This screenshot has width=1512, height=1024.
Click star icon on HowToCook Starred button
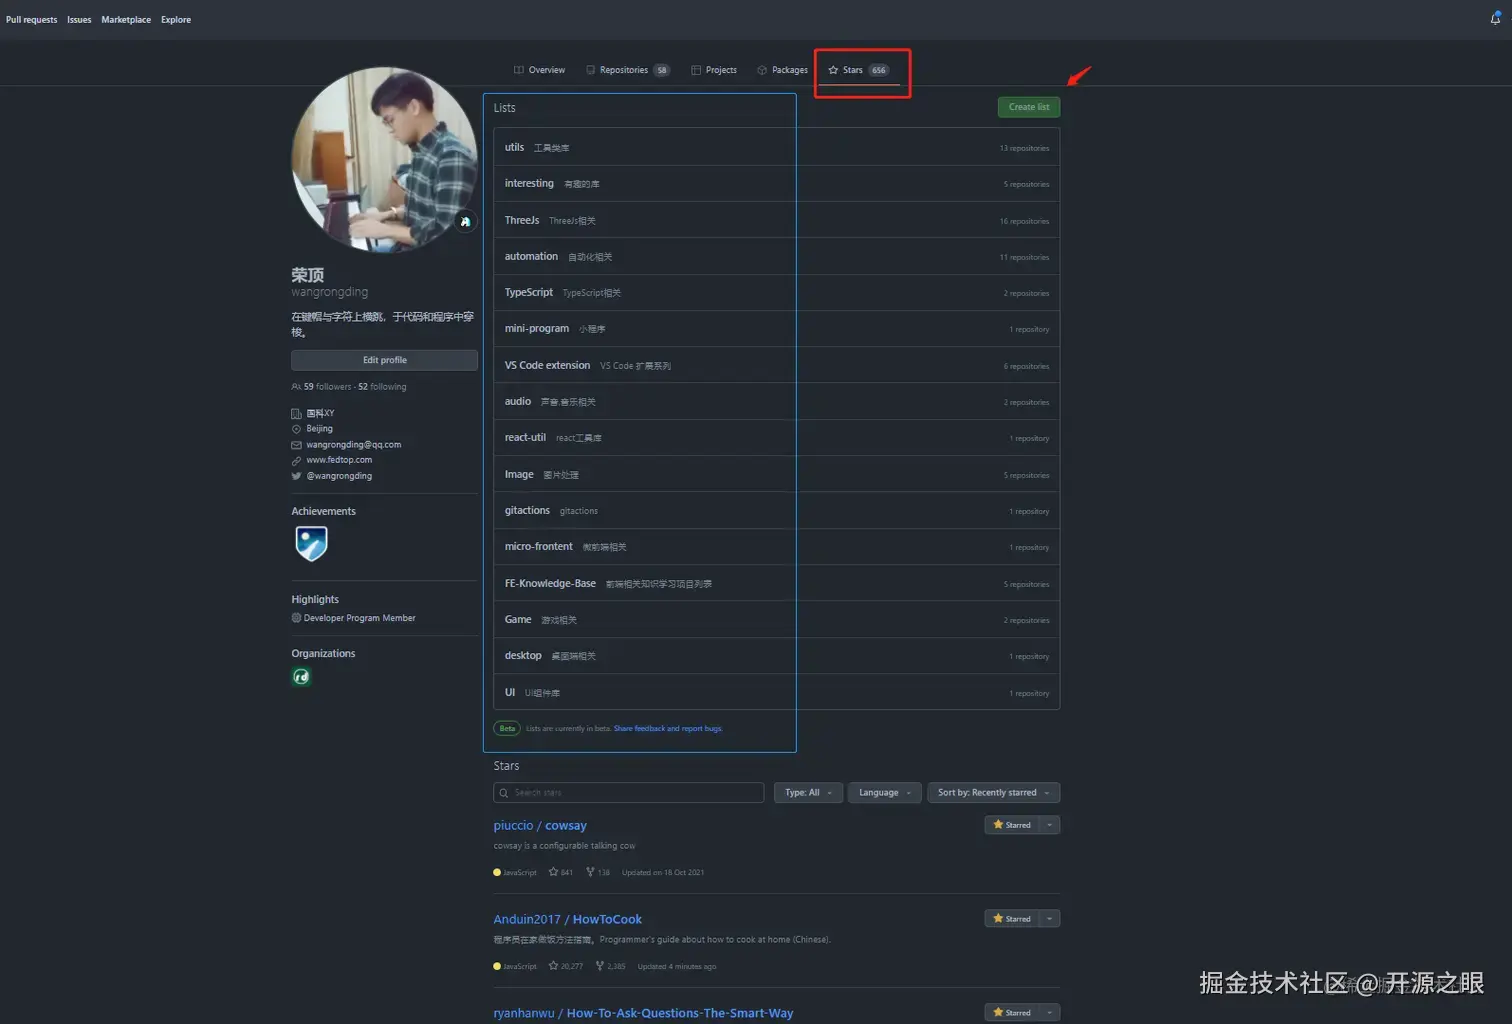click(x=998, y=918)
